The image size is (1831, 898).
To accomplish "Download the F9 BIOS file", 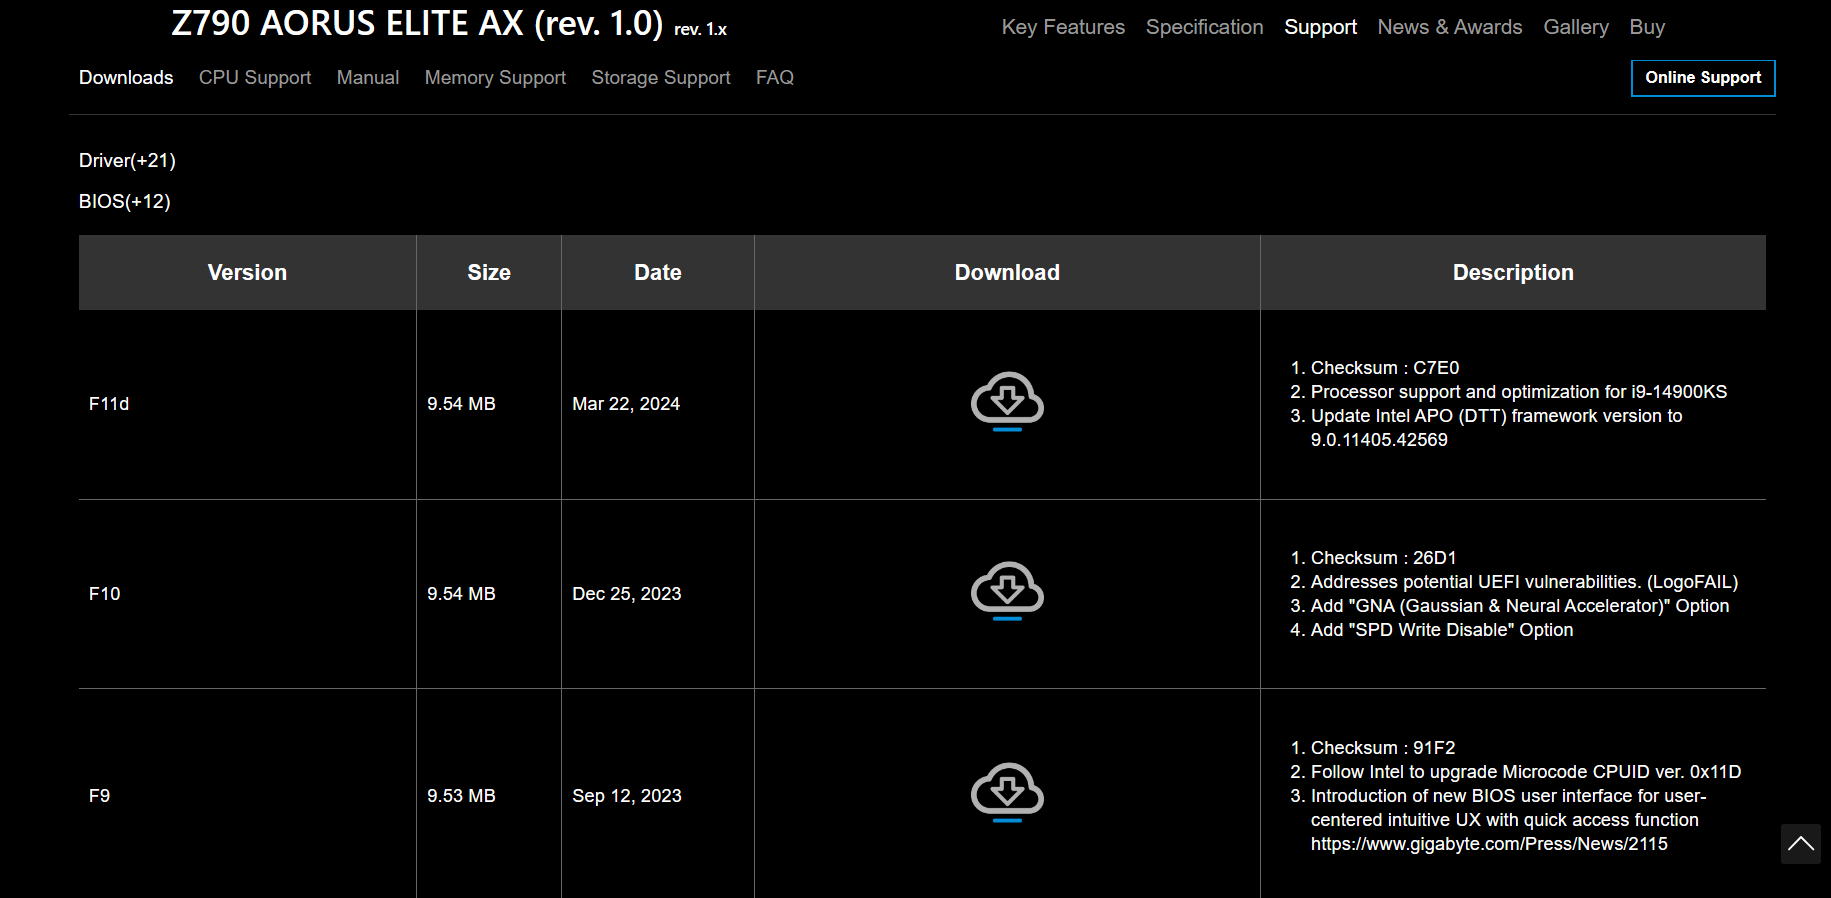I will point(1007,794).
